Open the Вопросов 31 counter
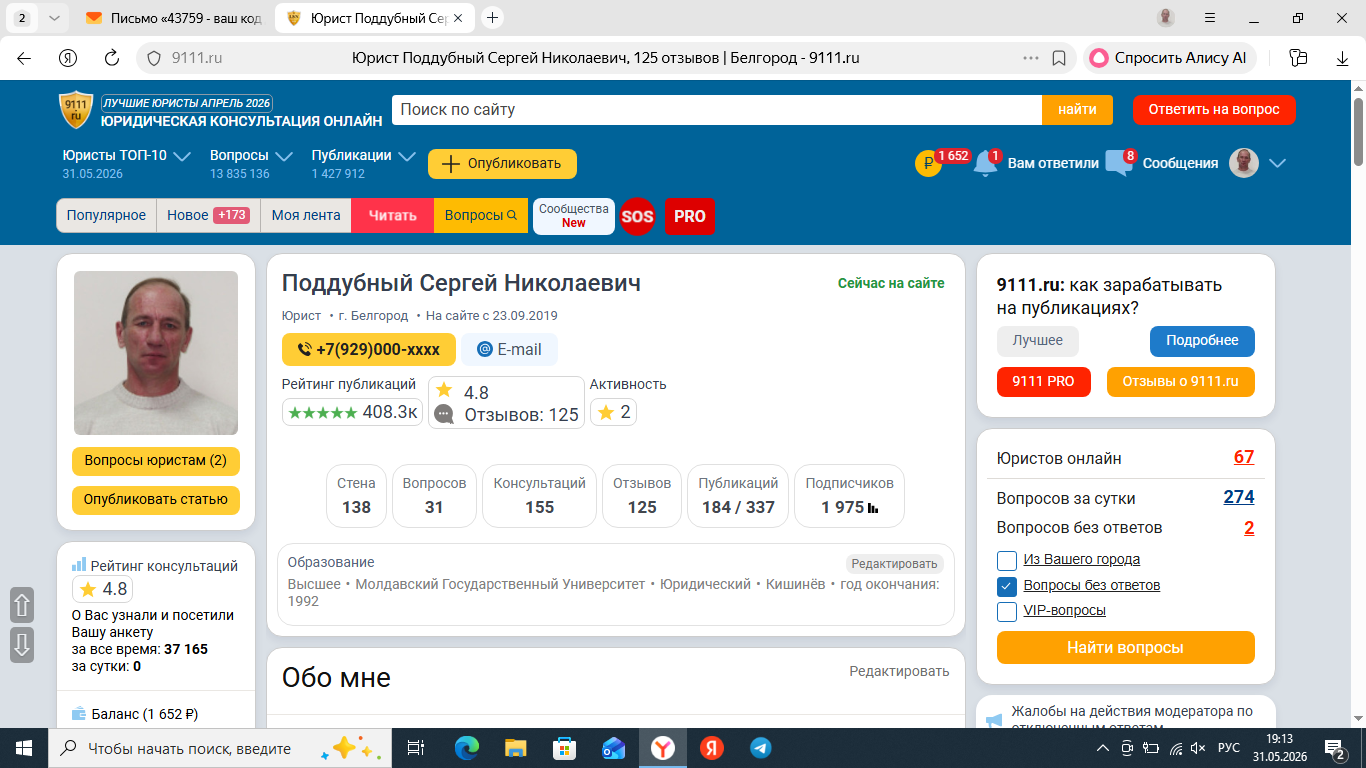This screenshot has width=1366, height=768. 434,495
